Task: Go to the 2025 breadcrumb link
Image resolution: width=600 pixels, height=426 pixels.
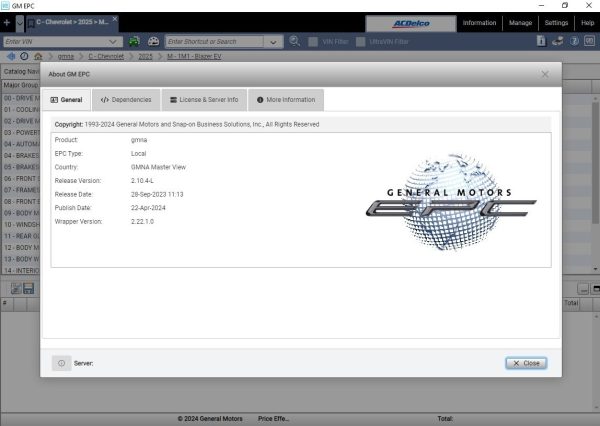Action: (x=145, y=56)
